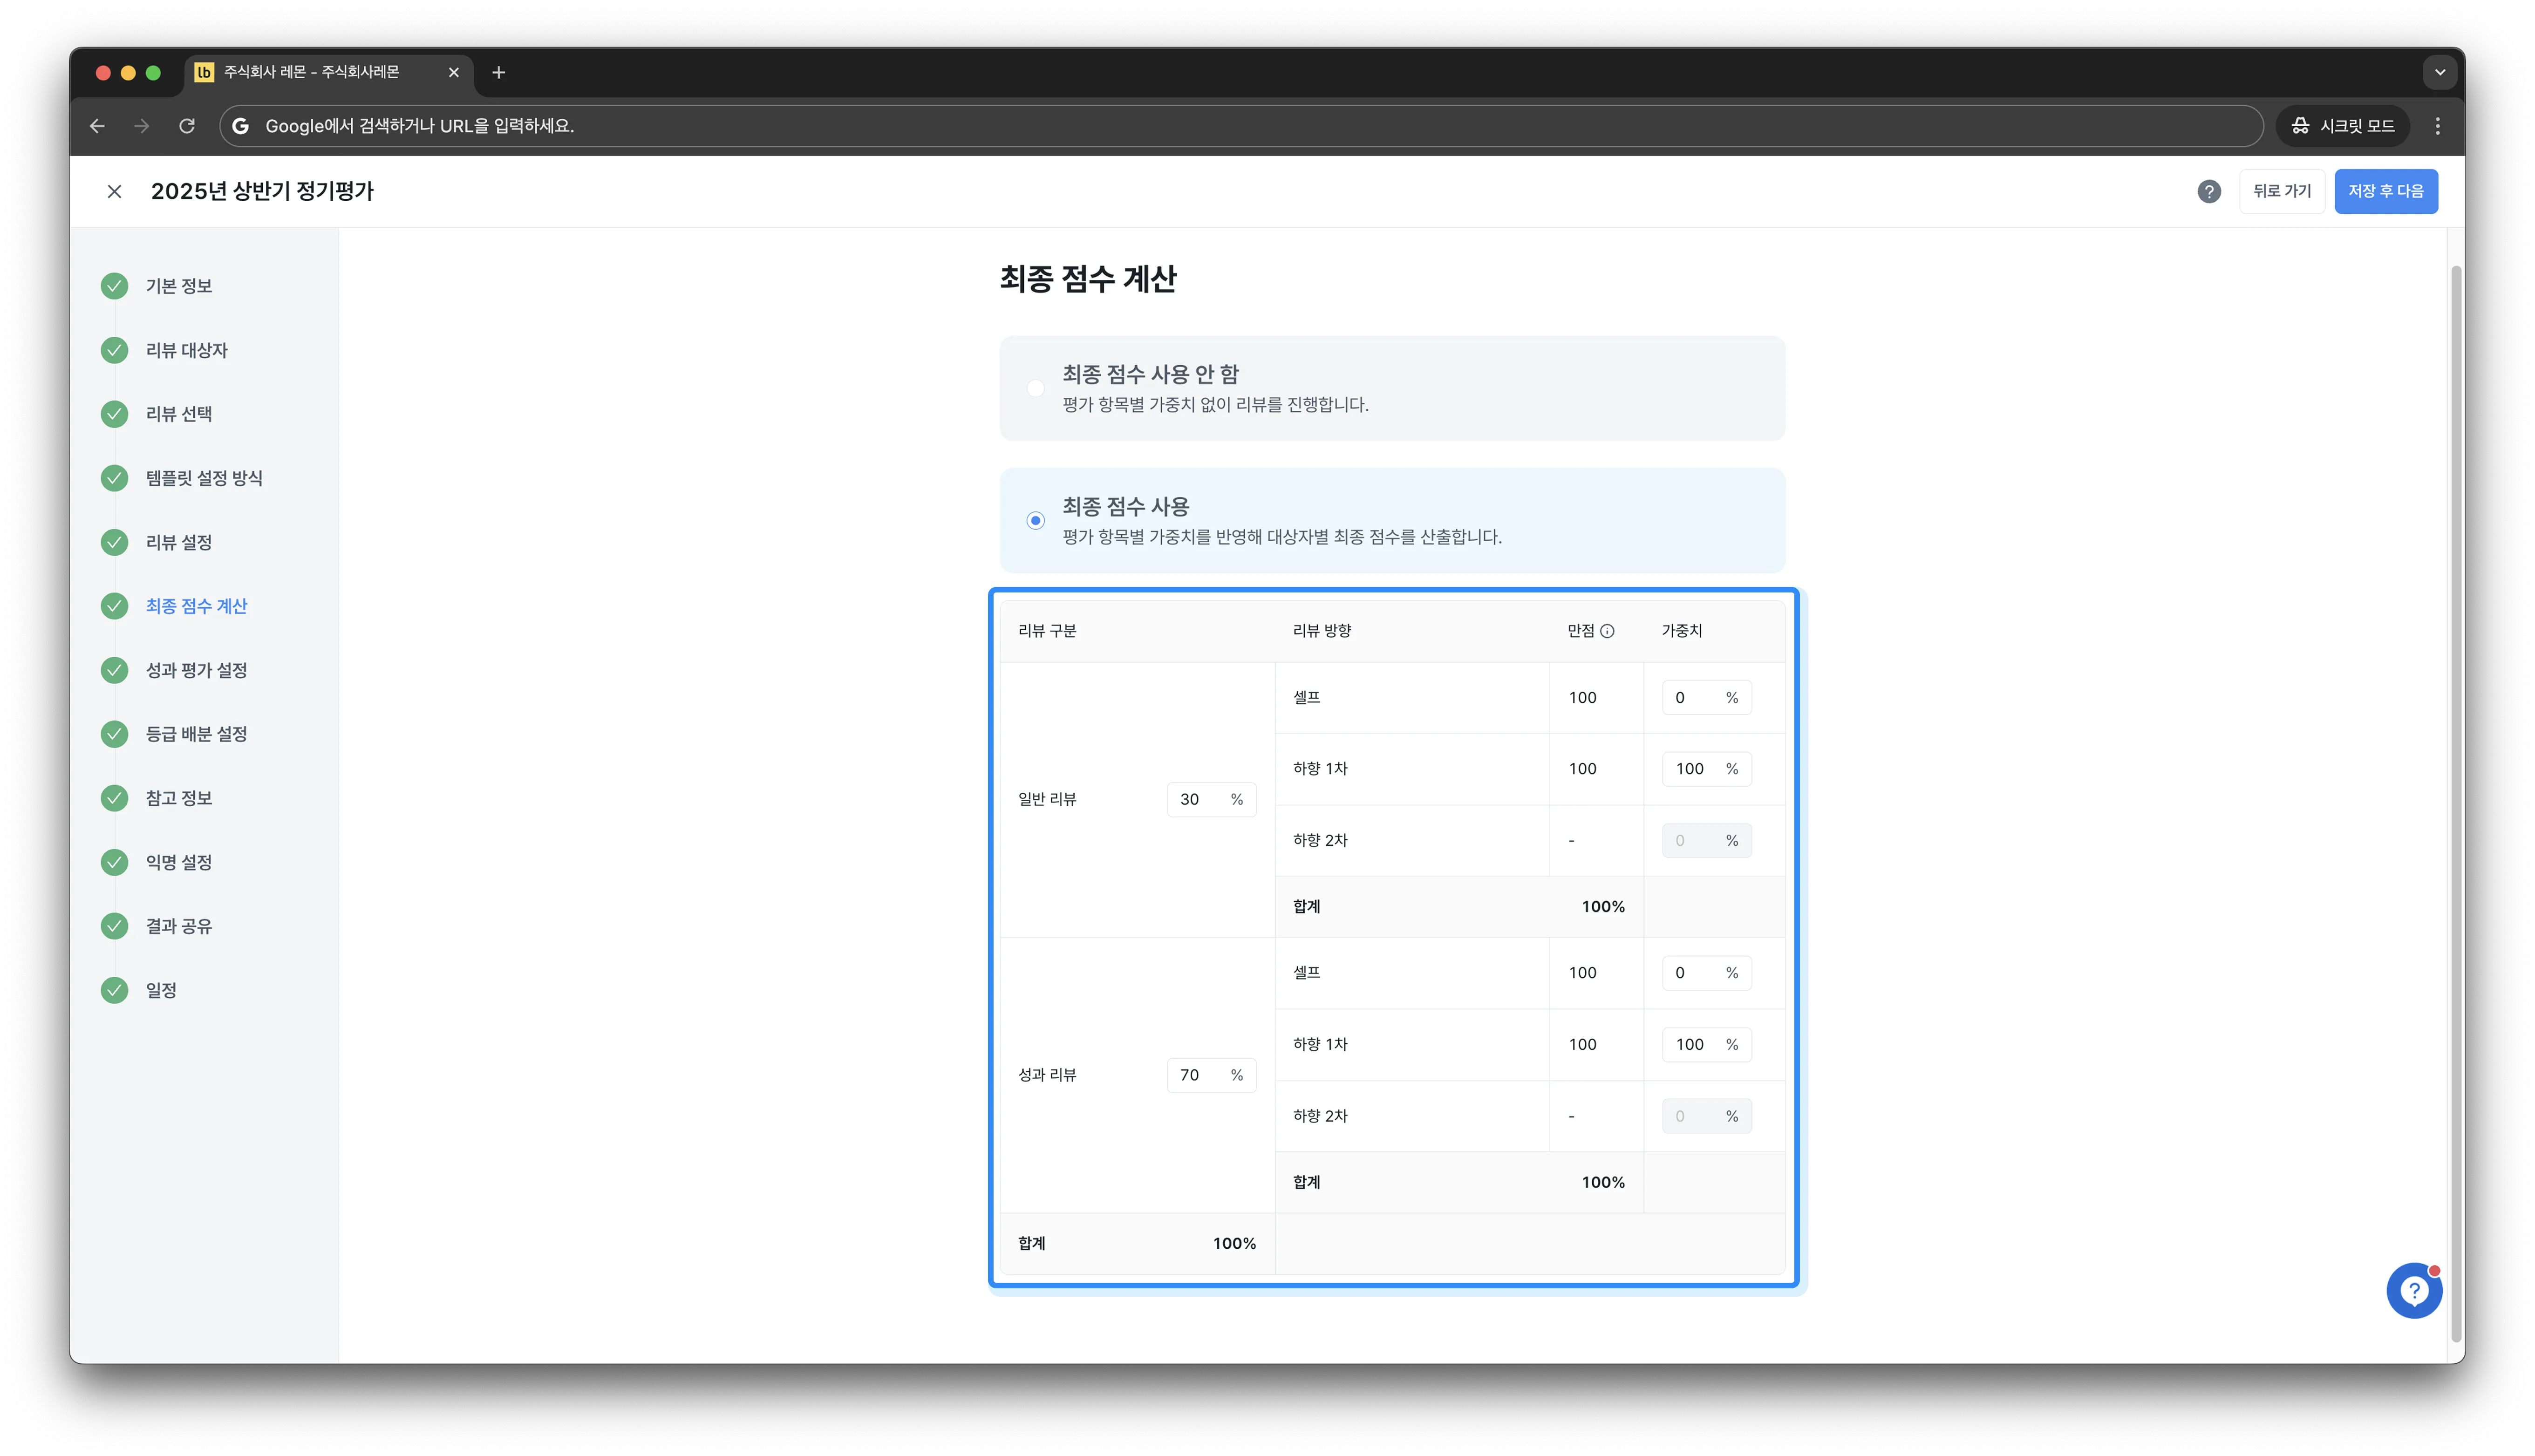Viewport: 2535px width, 1456px height.
Task: Click the 일반 리뷰 합계 100% subtotal
Action: 1459,907
